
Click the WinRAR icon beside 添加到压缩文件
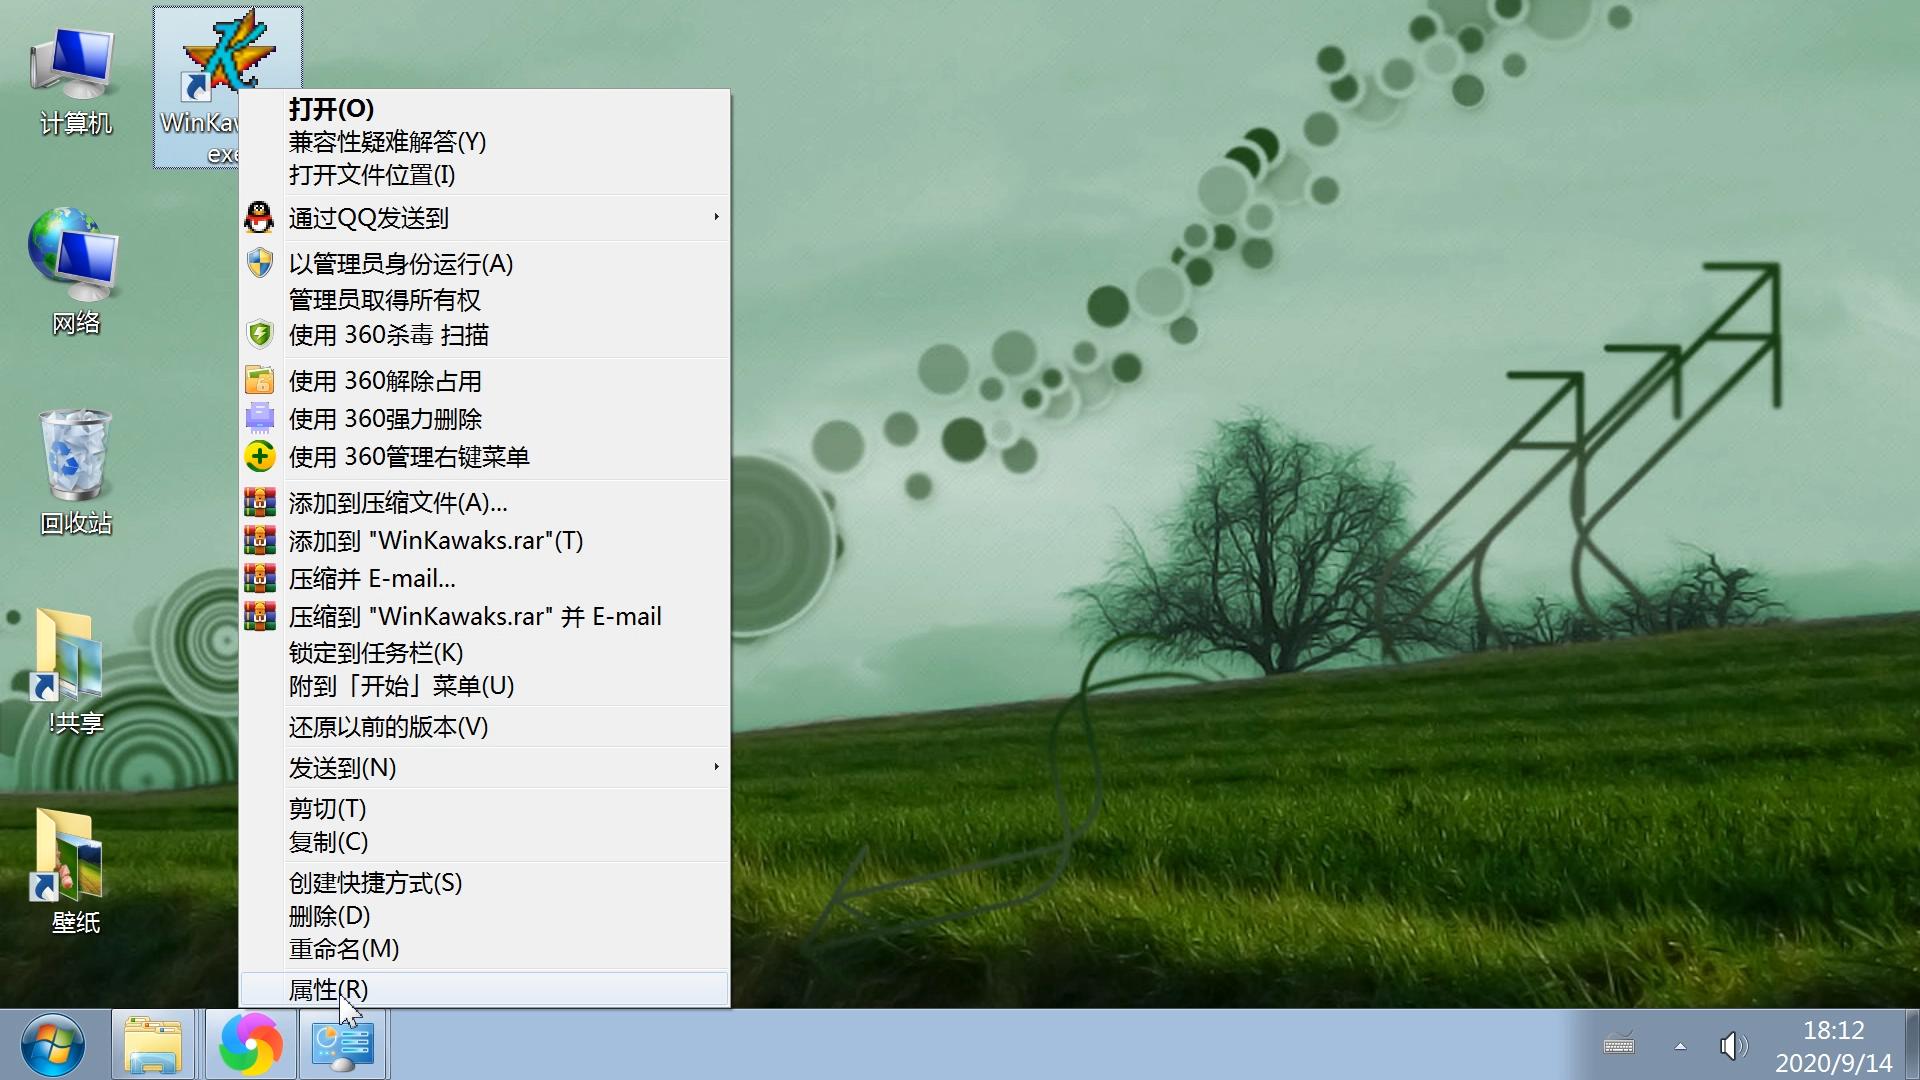click(260, 502)
